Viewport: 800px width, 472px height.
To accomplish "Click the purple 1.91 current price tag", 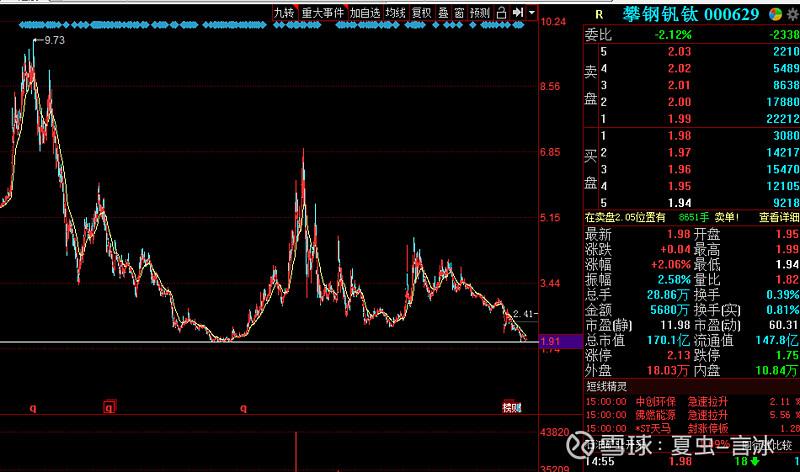I will pos(561,341).
